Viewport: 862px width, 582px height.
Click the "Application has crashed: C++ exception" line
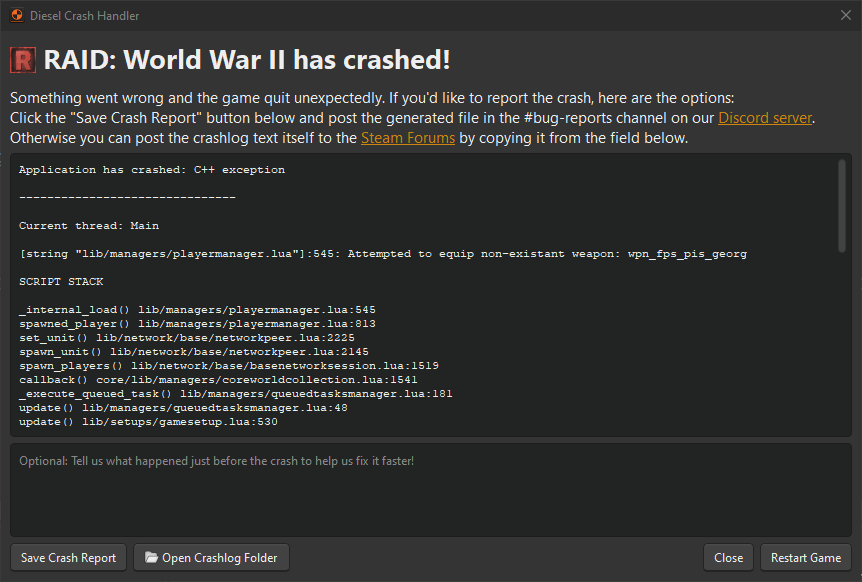click(152, 170)
